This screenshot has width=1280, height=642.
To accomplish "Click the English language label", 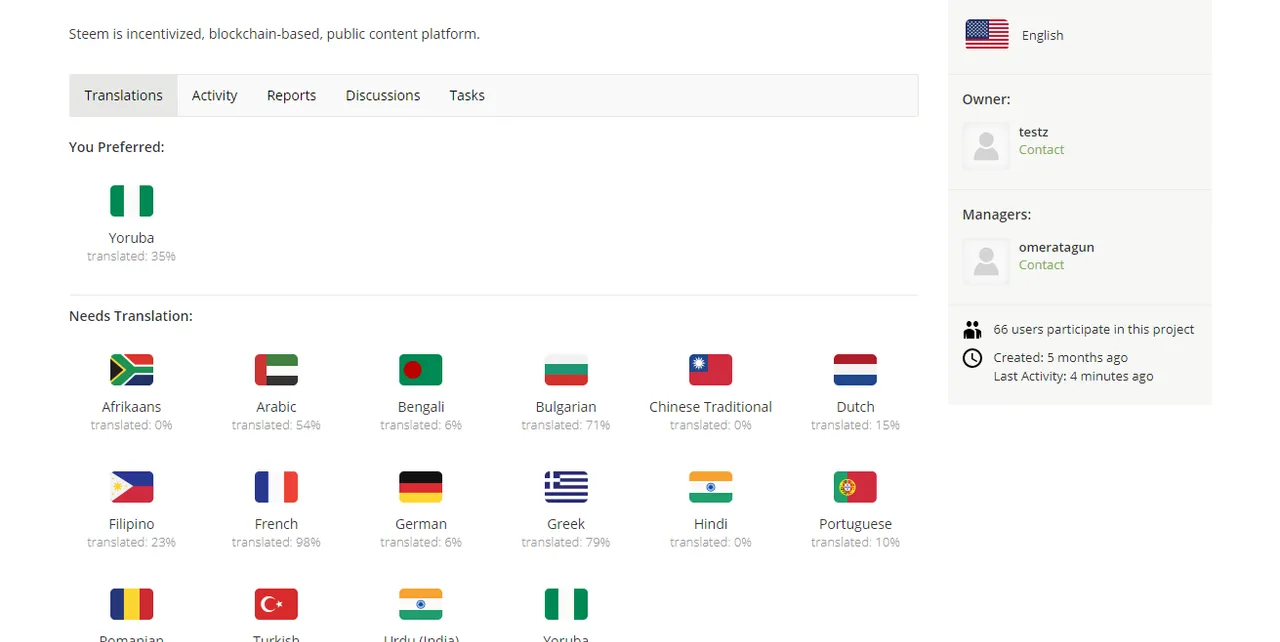I will [x=1042, y=35].
